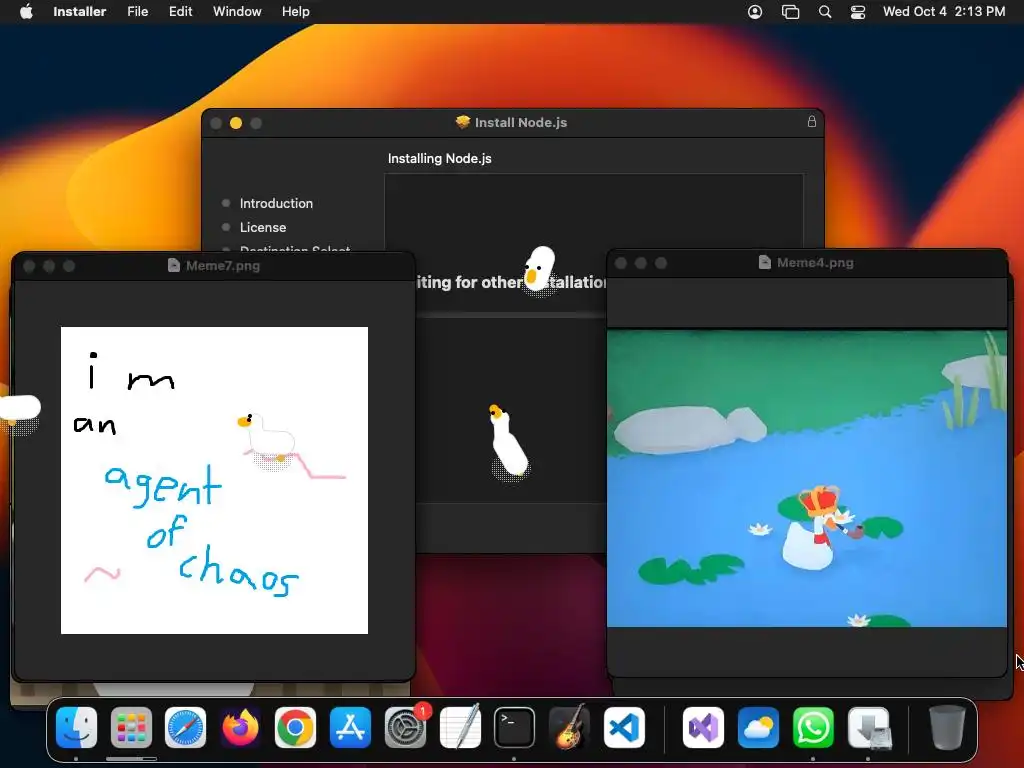
Task: Click the package icon in Install Node.js title
Action: pos(462,122)
